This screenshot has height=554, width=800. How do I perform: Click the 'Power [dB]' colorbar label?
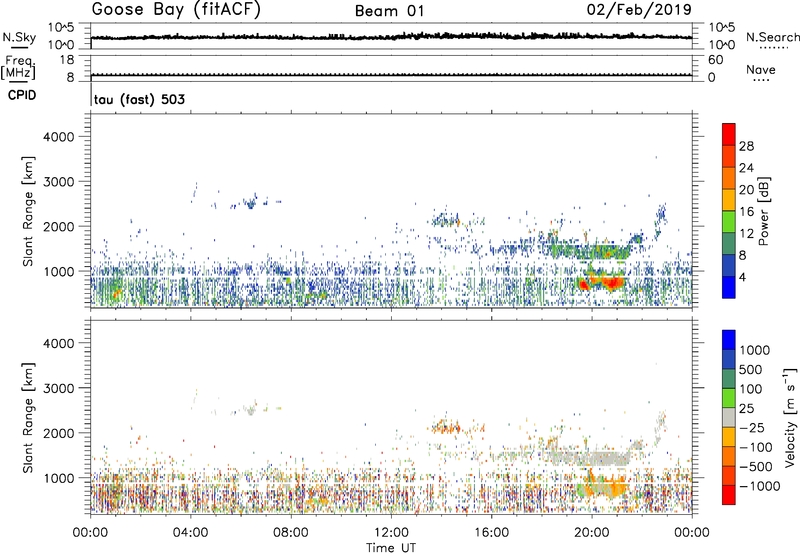click(764, 211)
